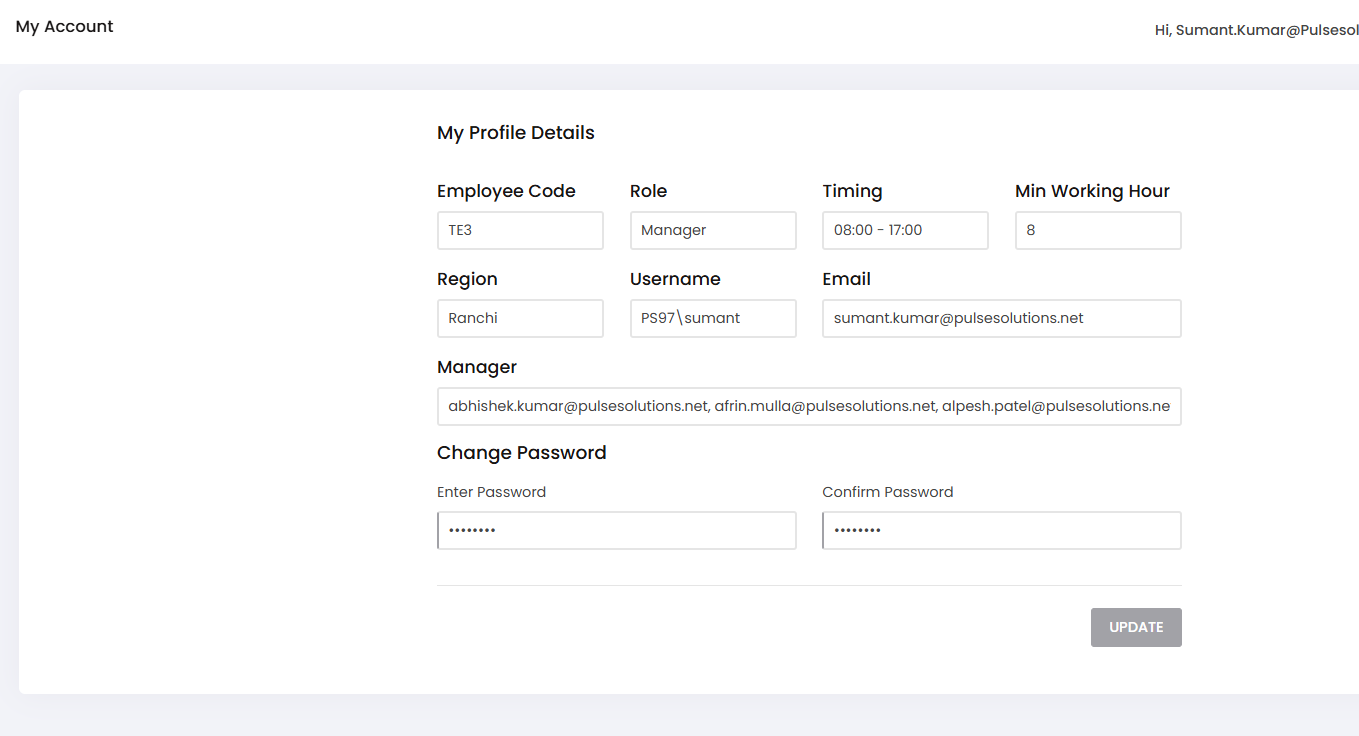Focus the Manager emails field

(x=808, y=406)
